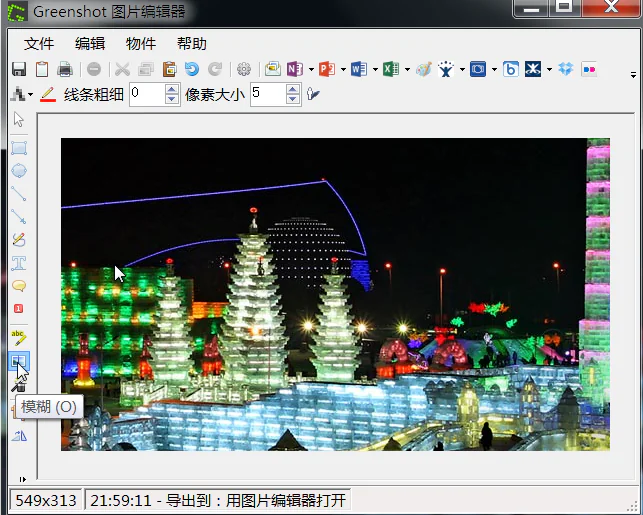Select the freehand drawing tool
The width and height of the screenshot is (643, 515).
19,239
